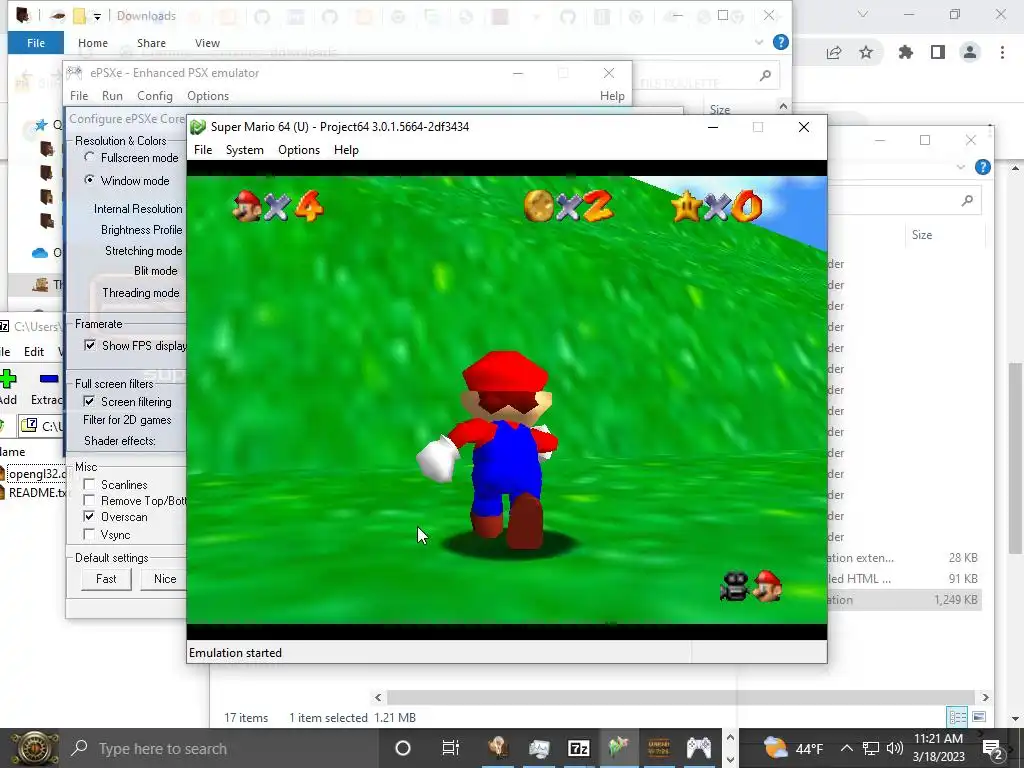Click horizontal scrollbar left arrow

(378, 697)
